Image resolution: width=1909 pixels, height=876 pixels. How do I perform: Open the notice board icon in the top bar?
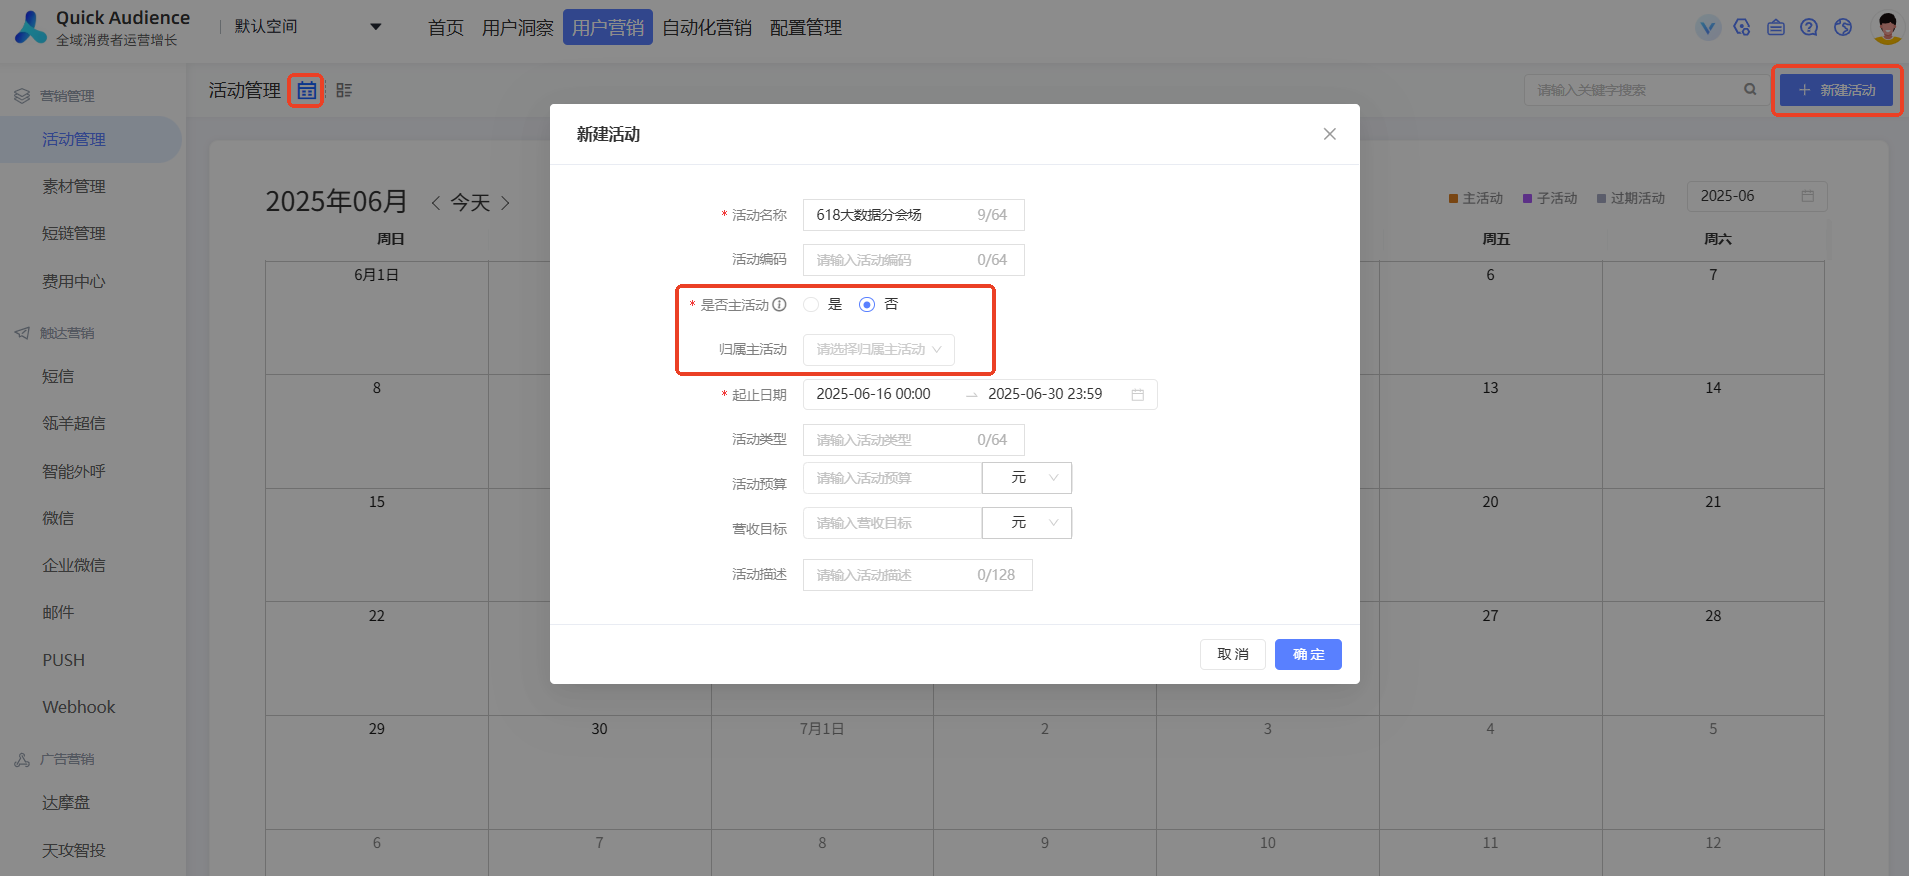[1776, 28]
